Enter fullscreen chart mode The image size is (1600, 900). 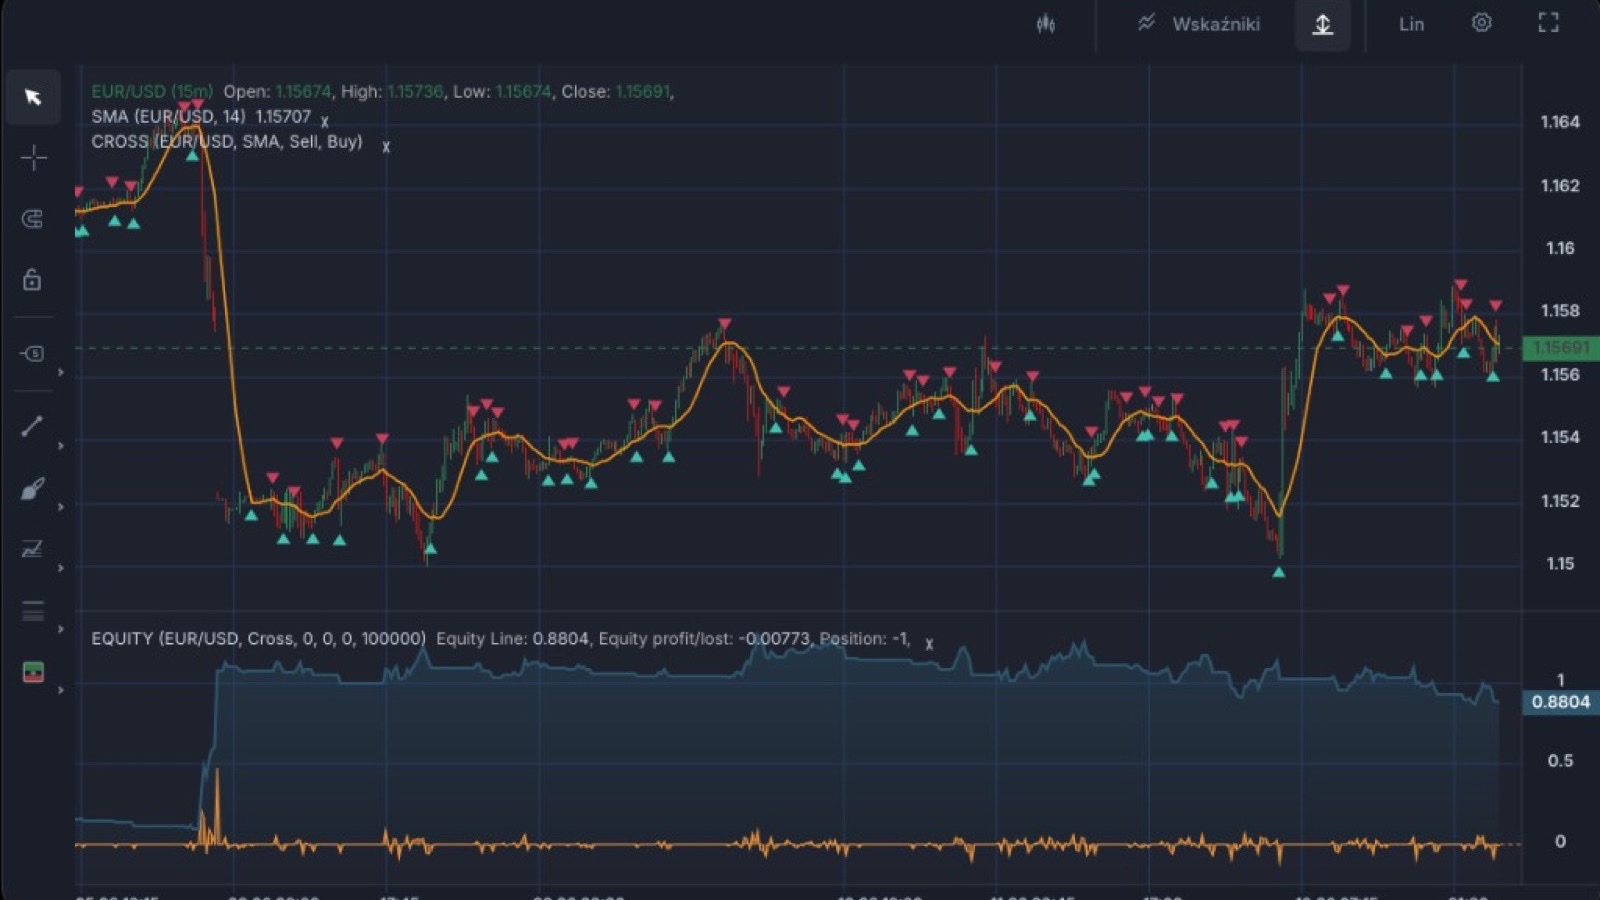[x=1549, y=23]
